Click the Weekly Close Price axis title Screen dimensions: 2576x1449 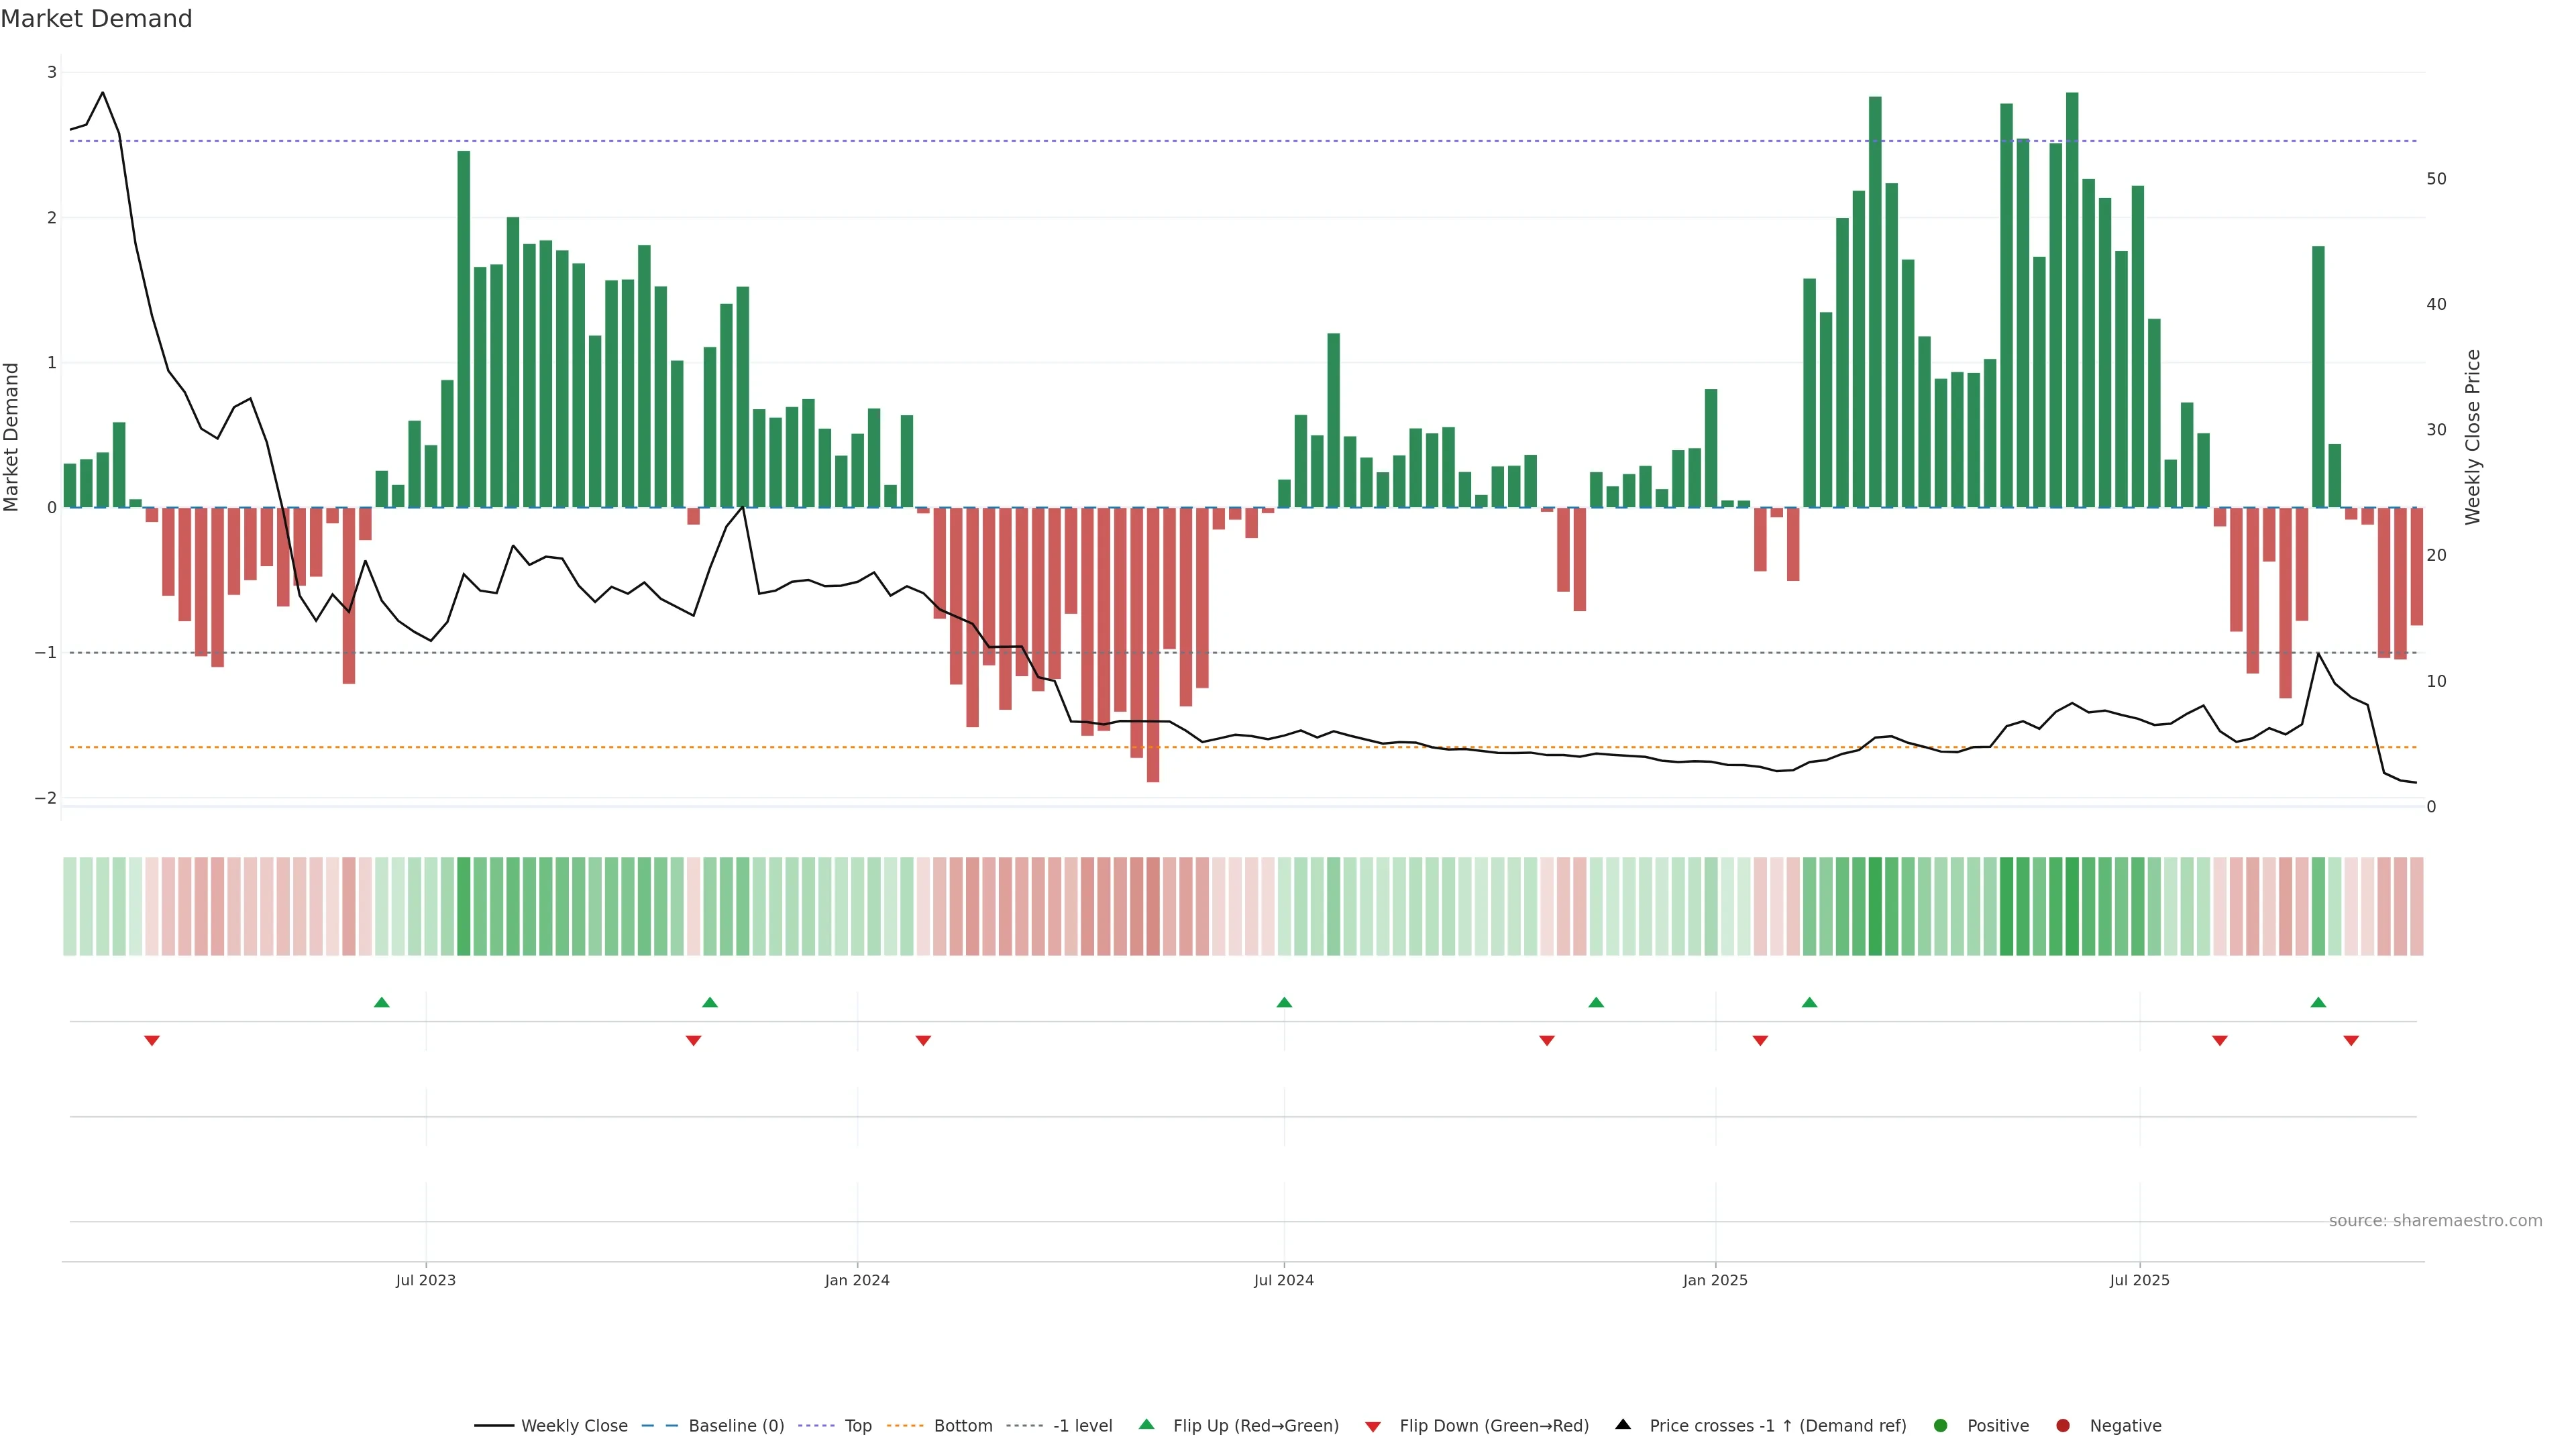coord(2472,437)
